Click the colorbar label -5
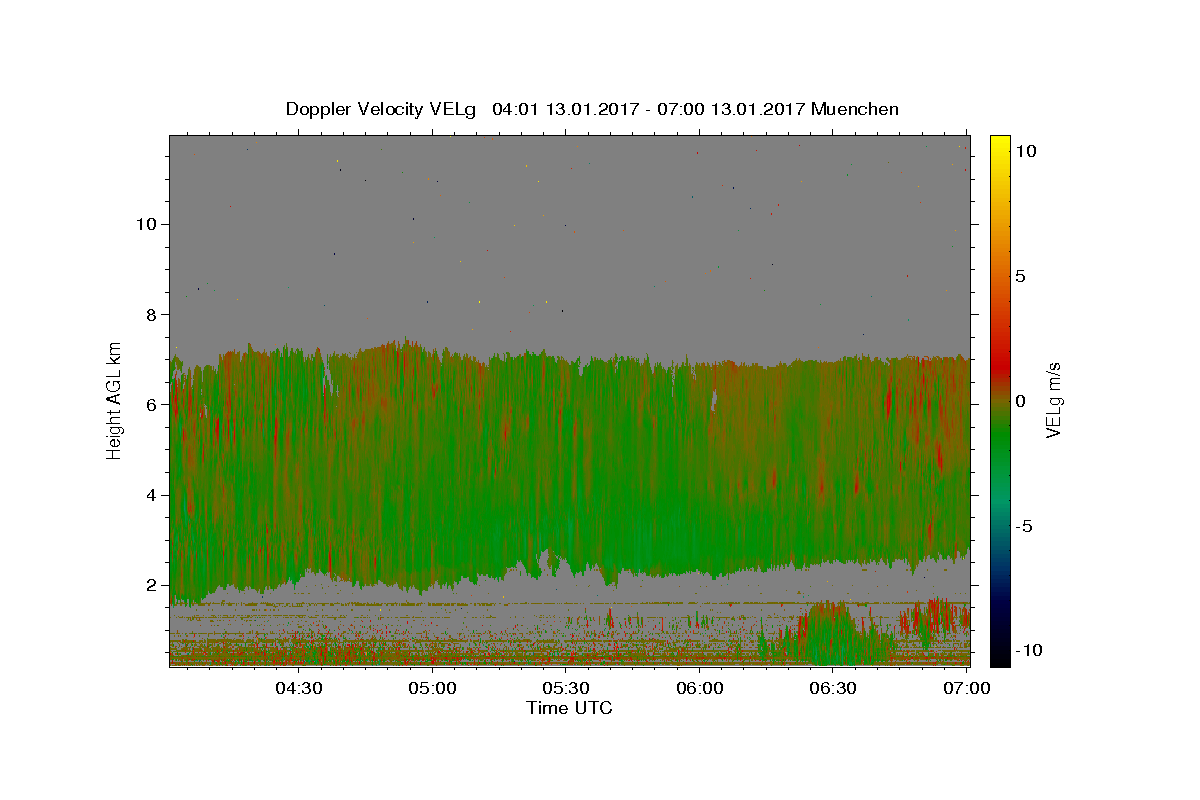Viewport: 1200px width, 800px height. tap(1024, 526)
